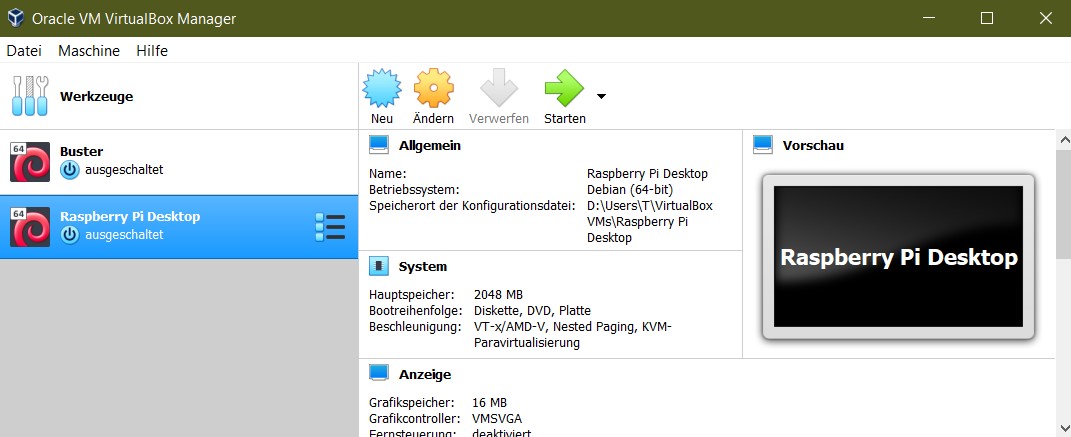Click power state icon for Buster

point(70,170)
